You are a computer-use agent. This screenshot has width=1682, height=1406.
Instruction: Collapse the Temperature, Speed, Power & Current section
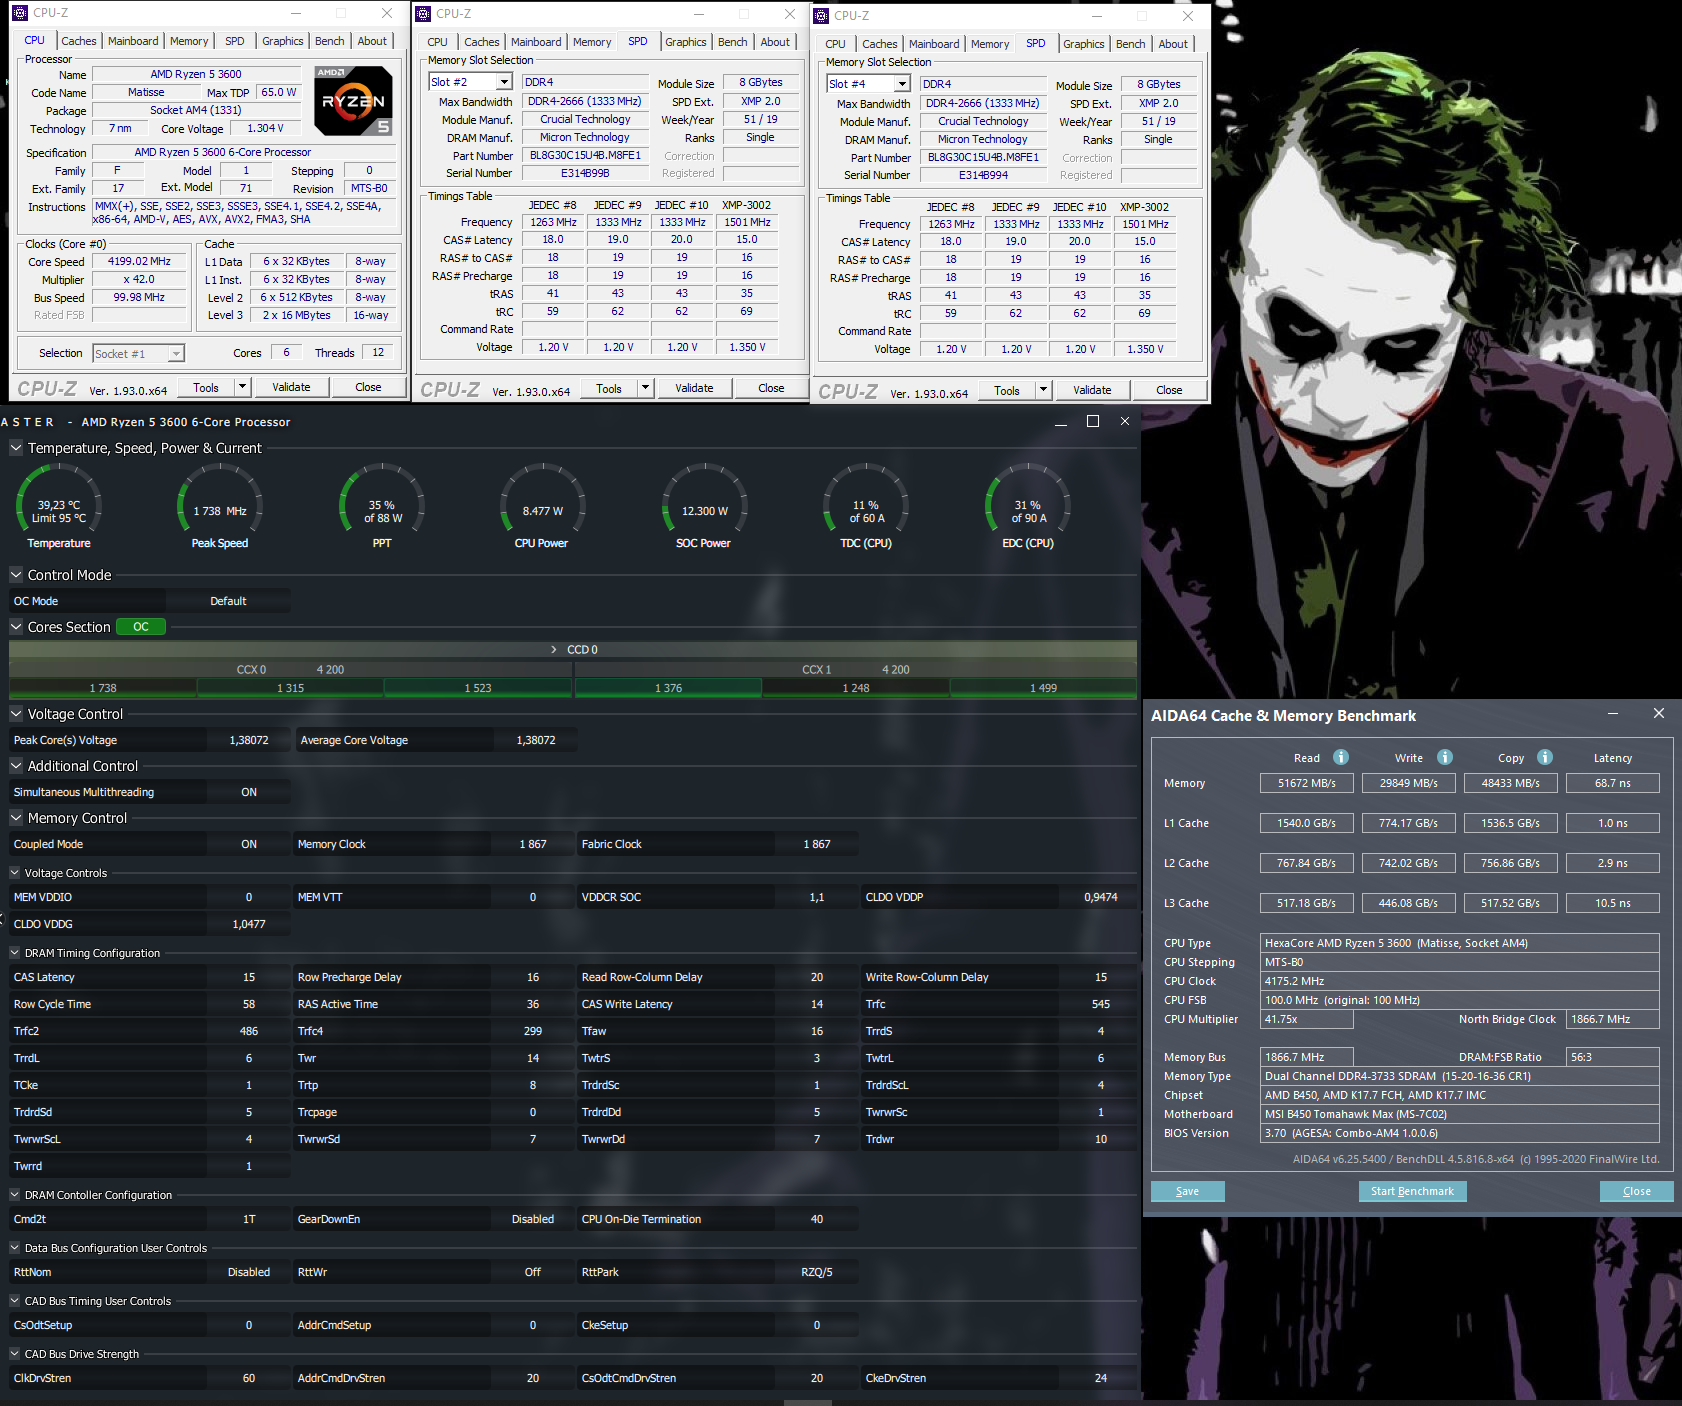[16, 448]
